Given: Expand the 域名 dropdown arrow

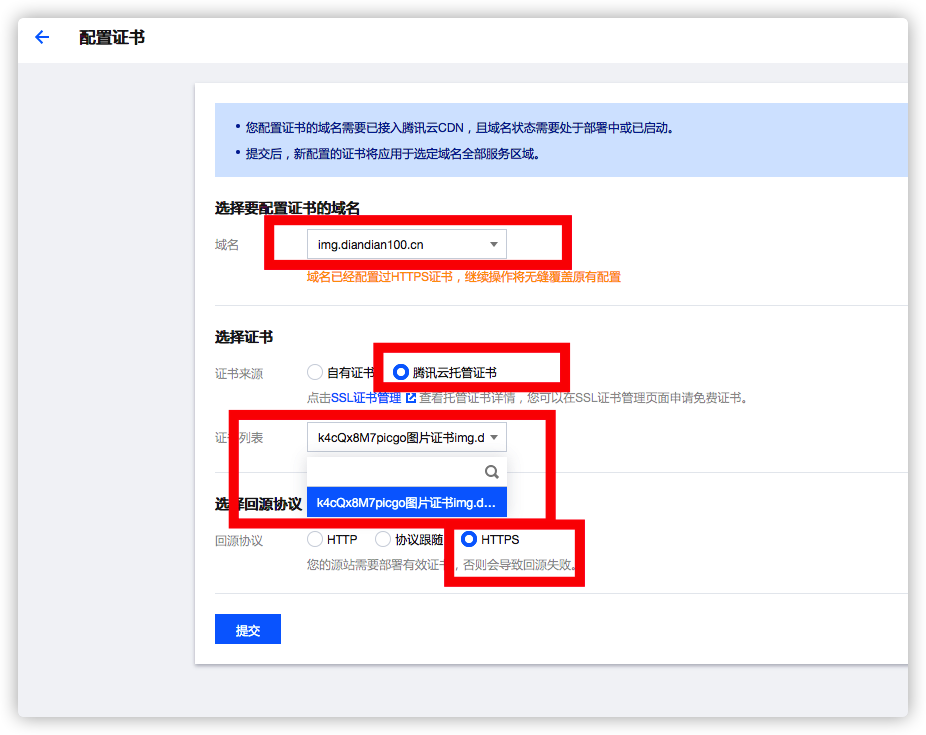Looking at the screenshot, I should point(493,245).
